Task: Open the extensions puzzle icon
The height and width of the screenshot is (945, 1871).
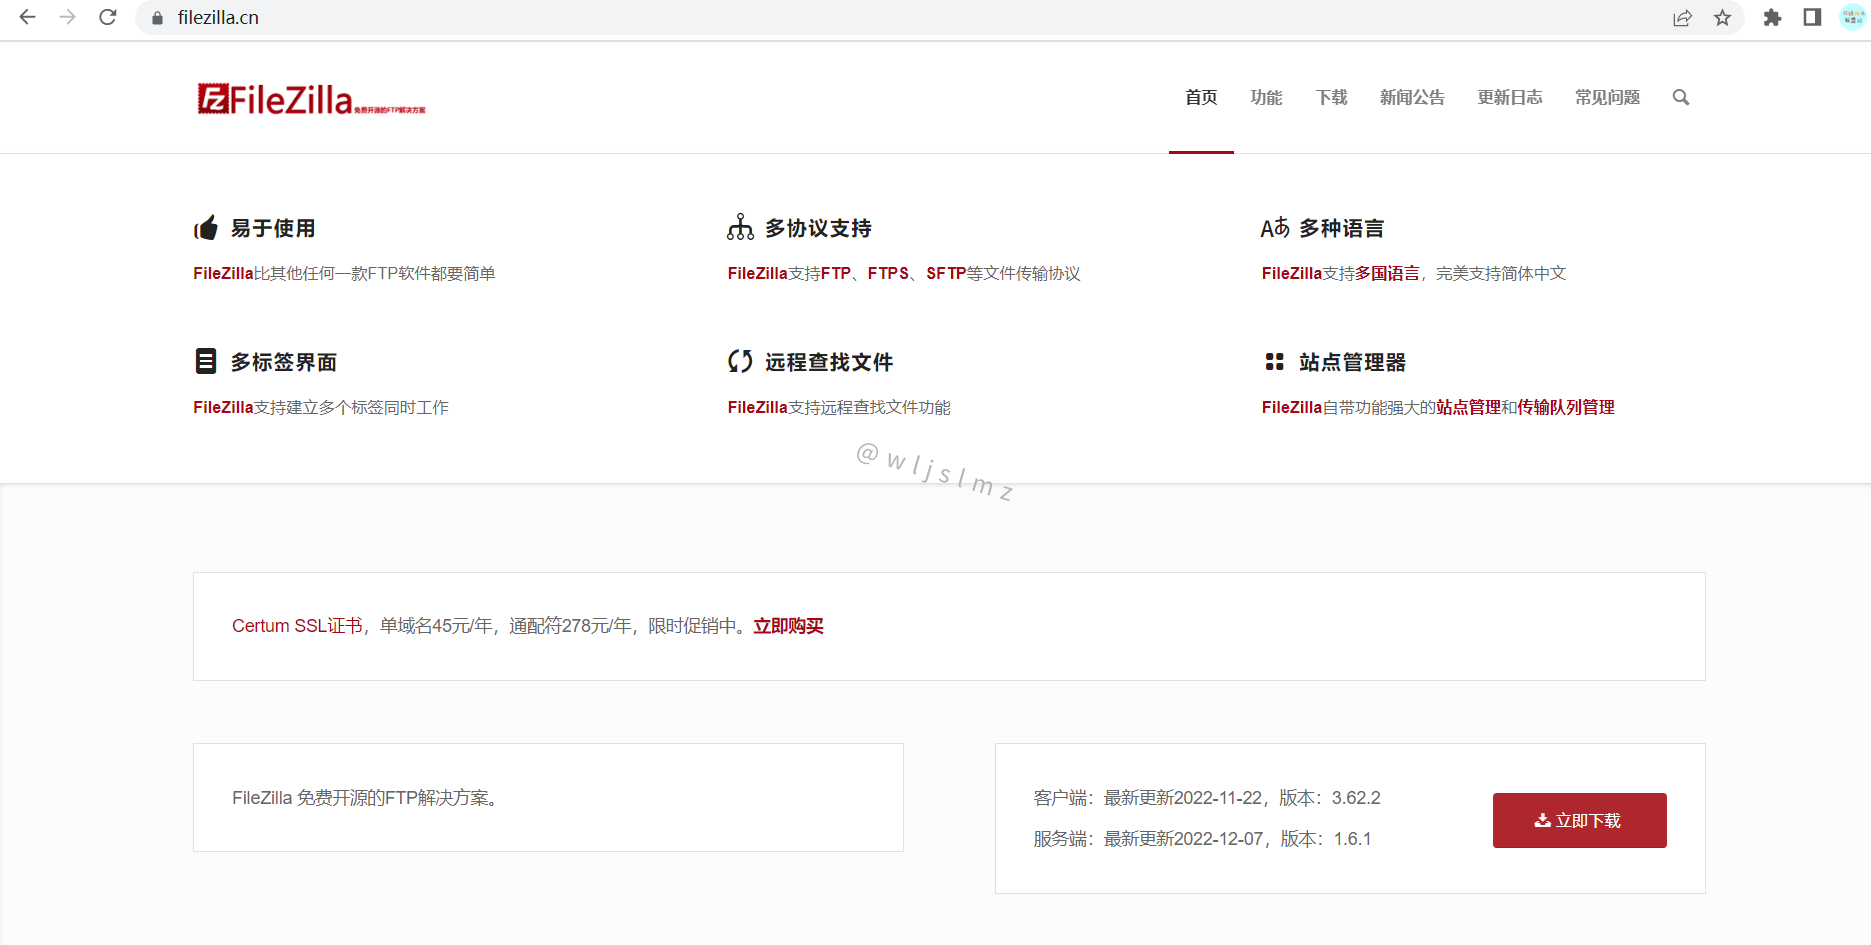Action: point(1772,18)
